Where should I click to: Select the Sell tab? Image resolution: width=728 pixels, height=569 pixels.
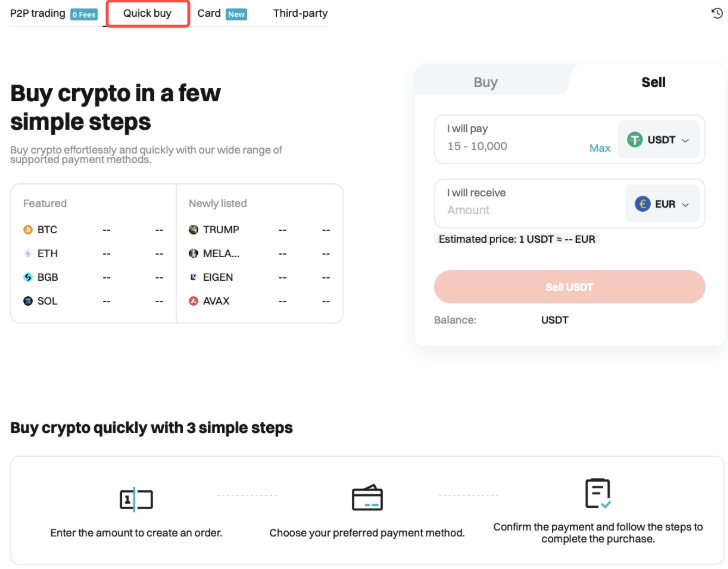pyautogui.click(x=653, y=82)
